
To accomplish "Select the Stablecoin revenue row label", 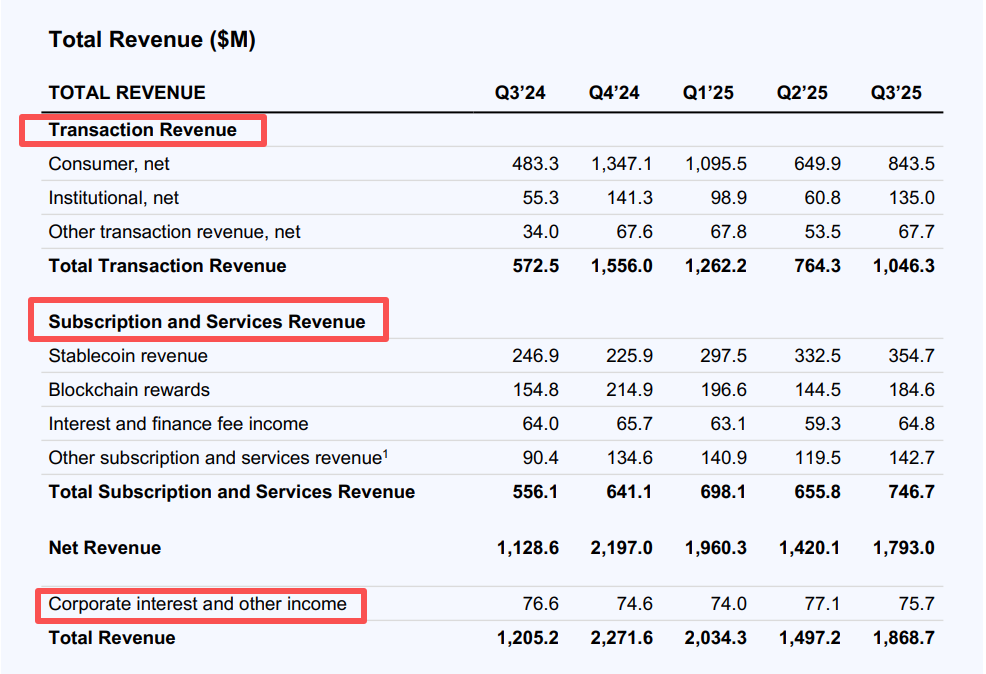I will tap(128, 356).
